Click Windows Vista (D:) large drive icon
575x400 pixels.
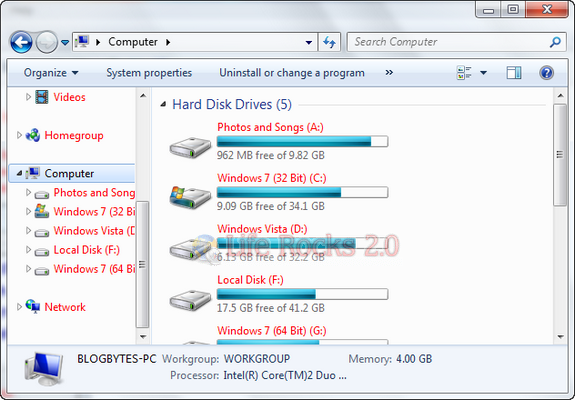(190, 249)
